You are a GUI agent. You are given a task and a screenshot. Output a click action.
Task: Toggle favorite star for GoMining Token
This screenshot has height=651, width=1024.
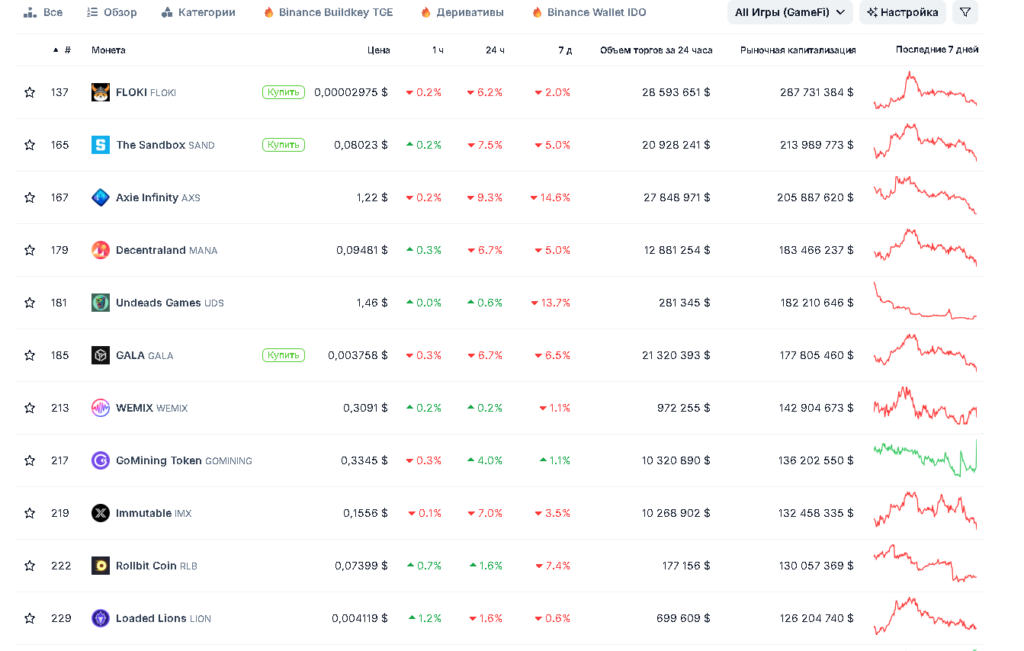coord(30,460)
